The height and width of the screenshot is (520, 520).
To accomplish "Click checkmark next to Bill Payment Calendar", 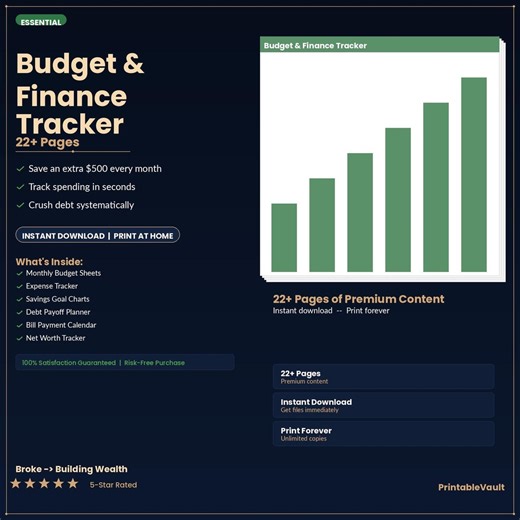I will pos(20,325).
